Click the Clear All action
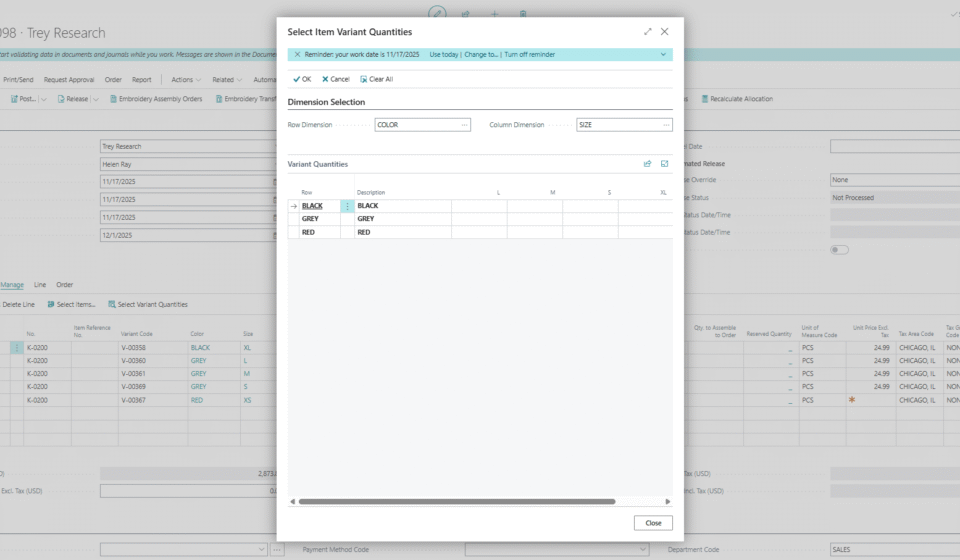 point(376,79)
